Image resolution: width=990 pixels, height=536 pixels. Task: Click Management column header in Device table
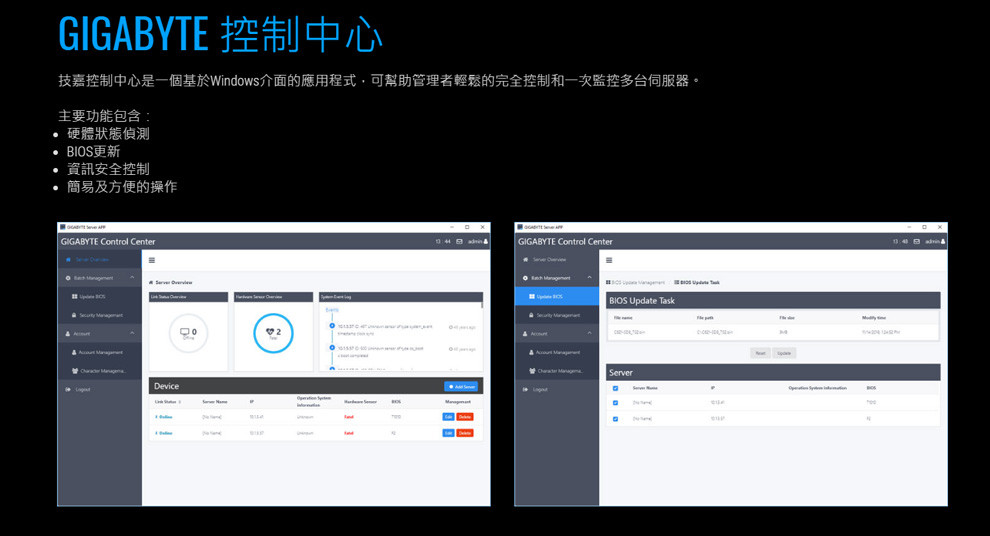[458, 402]
